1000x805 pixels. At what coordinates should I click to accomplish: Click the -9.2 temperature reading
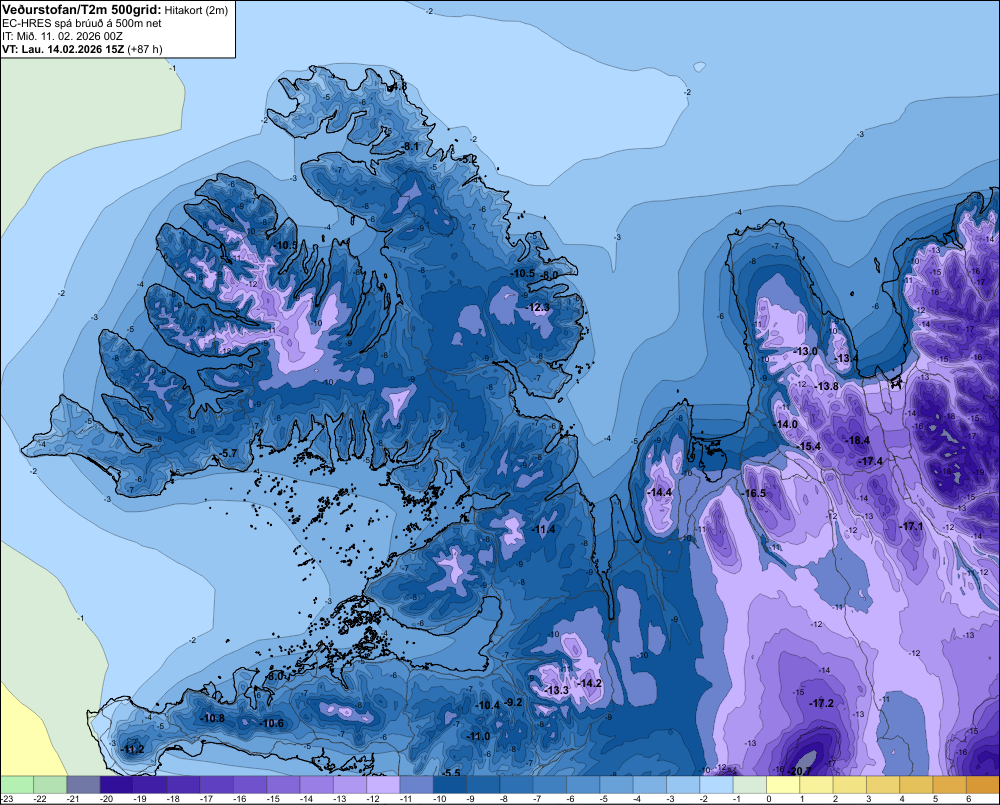[x=513, y=702]
